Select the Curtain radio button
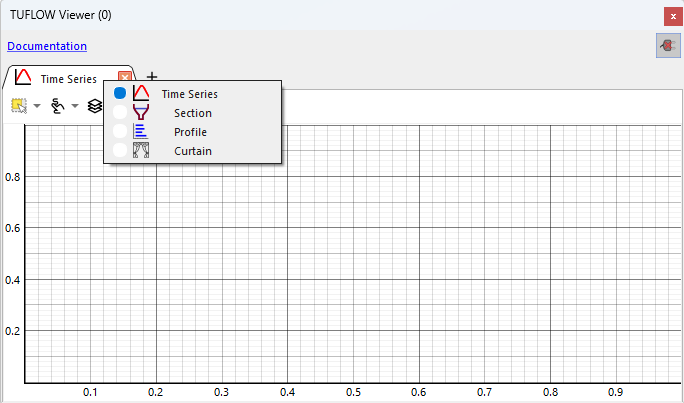Image resolution: width=684 pixels, height=403 pixels. tap(120, 150)
